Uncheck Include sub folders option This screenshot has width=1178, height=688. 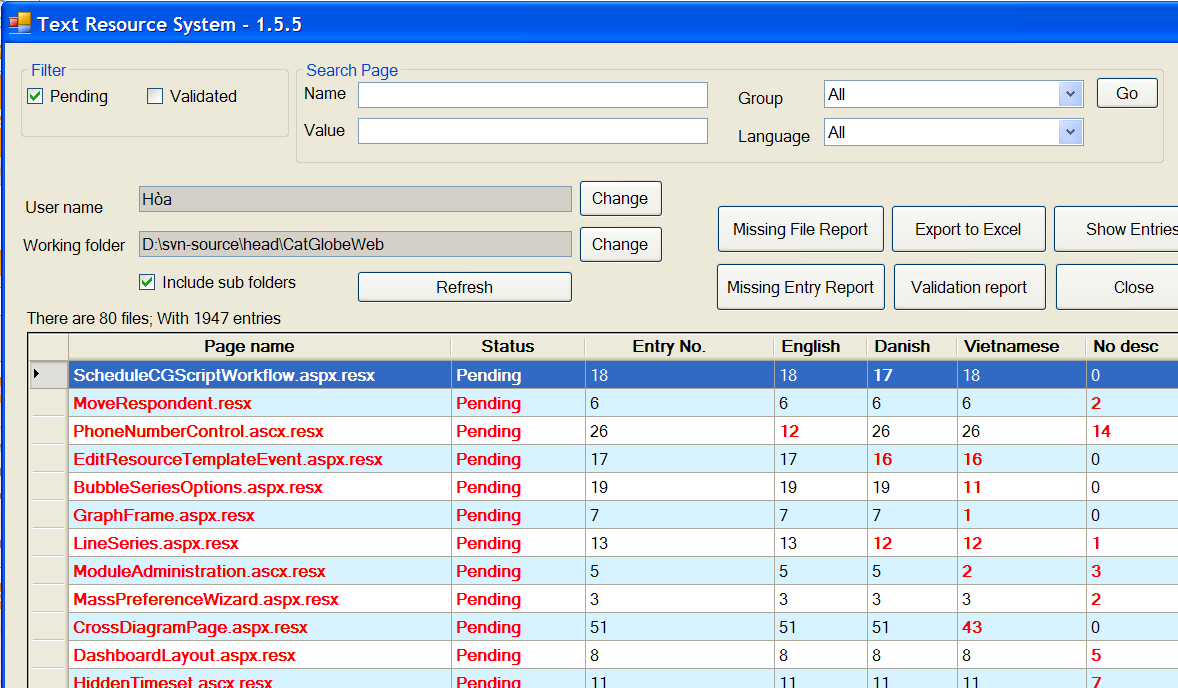148,283
